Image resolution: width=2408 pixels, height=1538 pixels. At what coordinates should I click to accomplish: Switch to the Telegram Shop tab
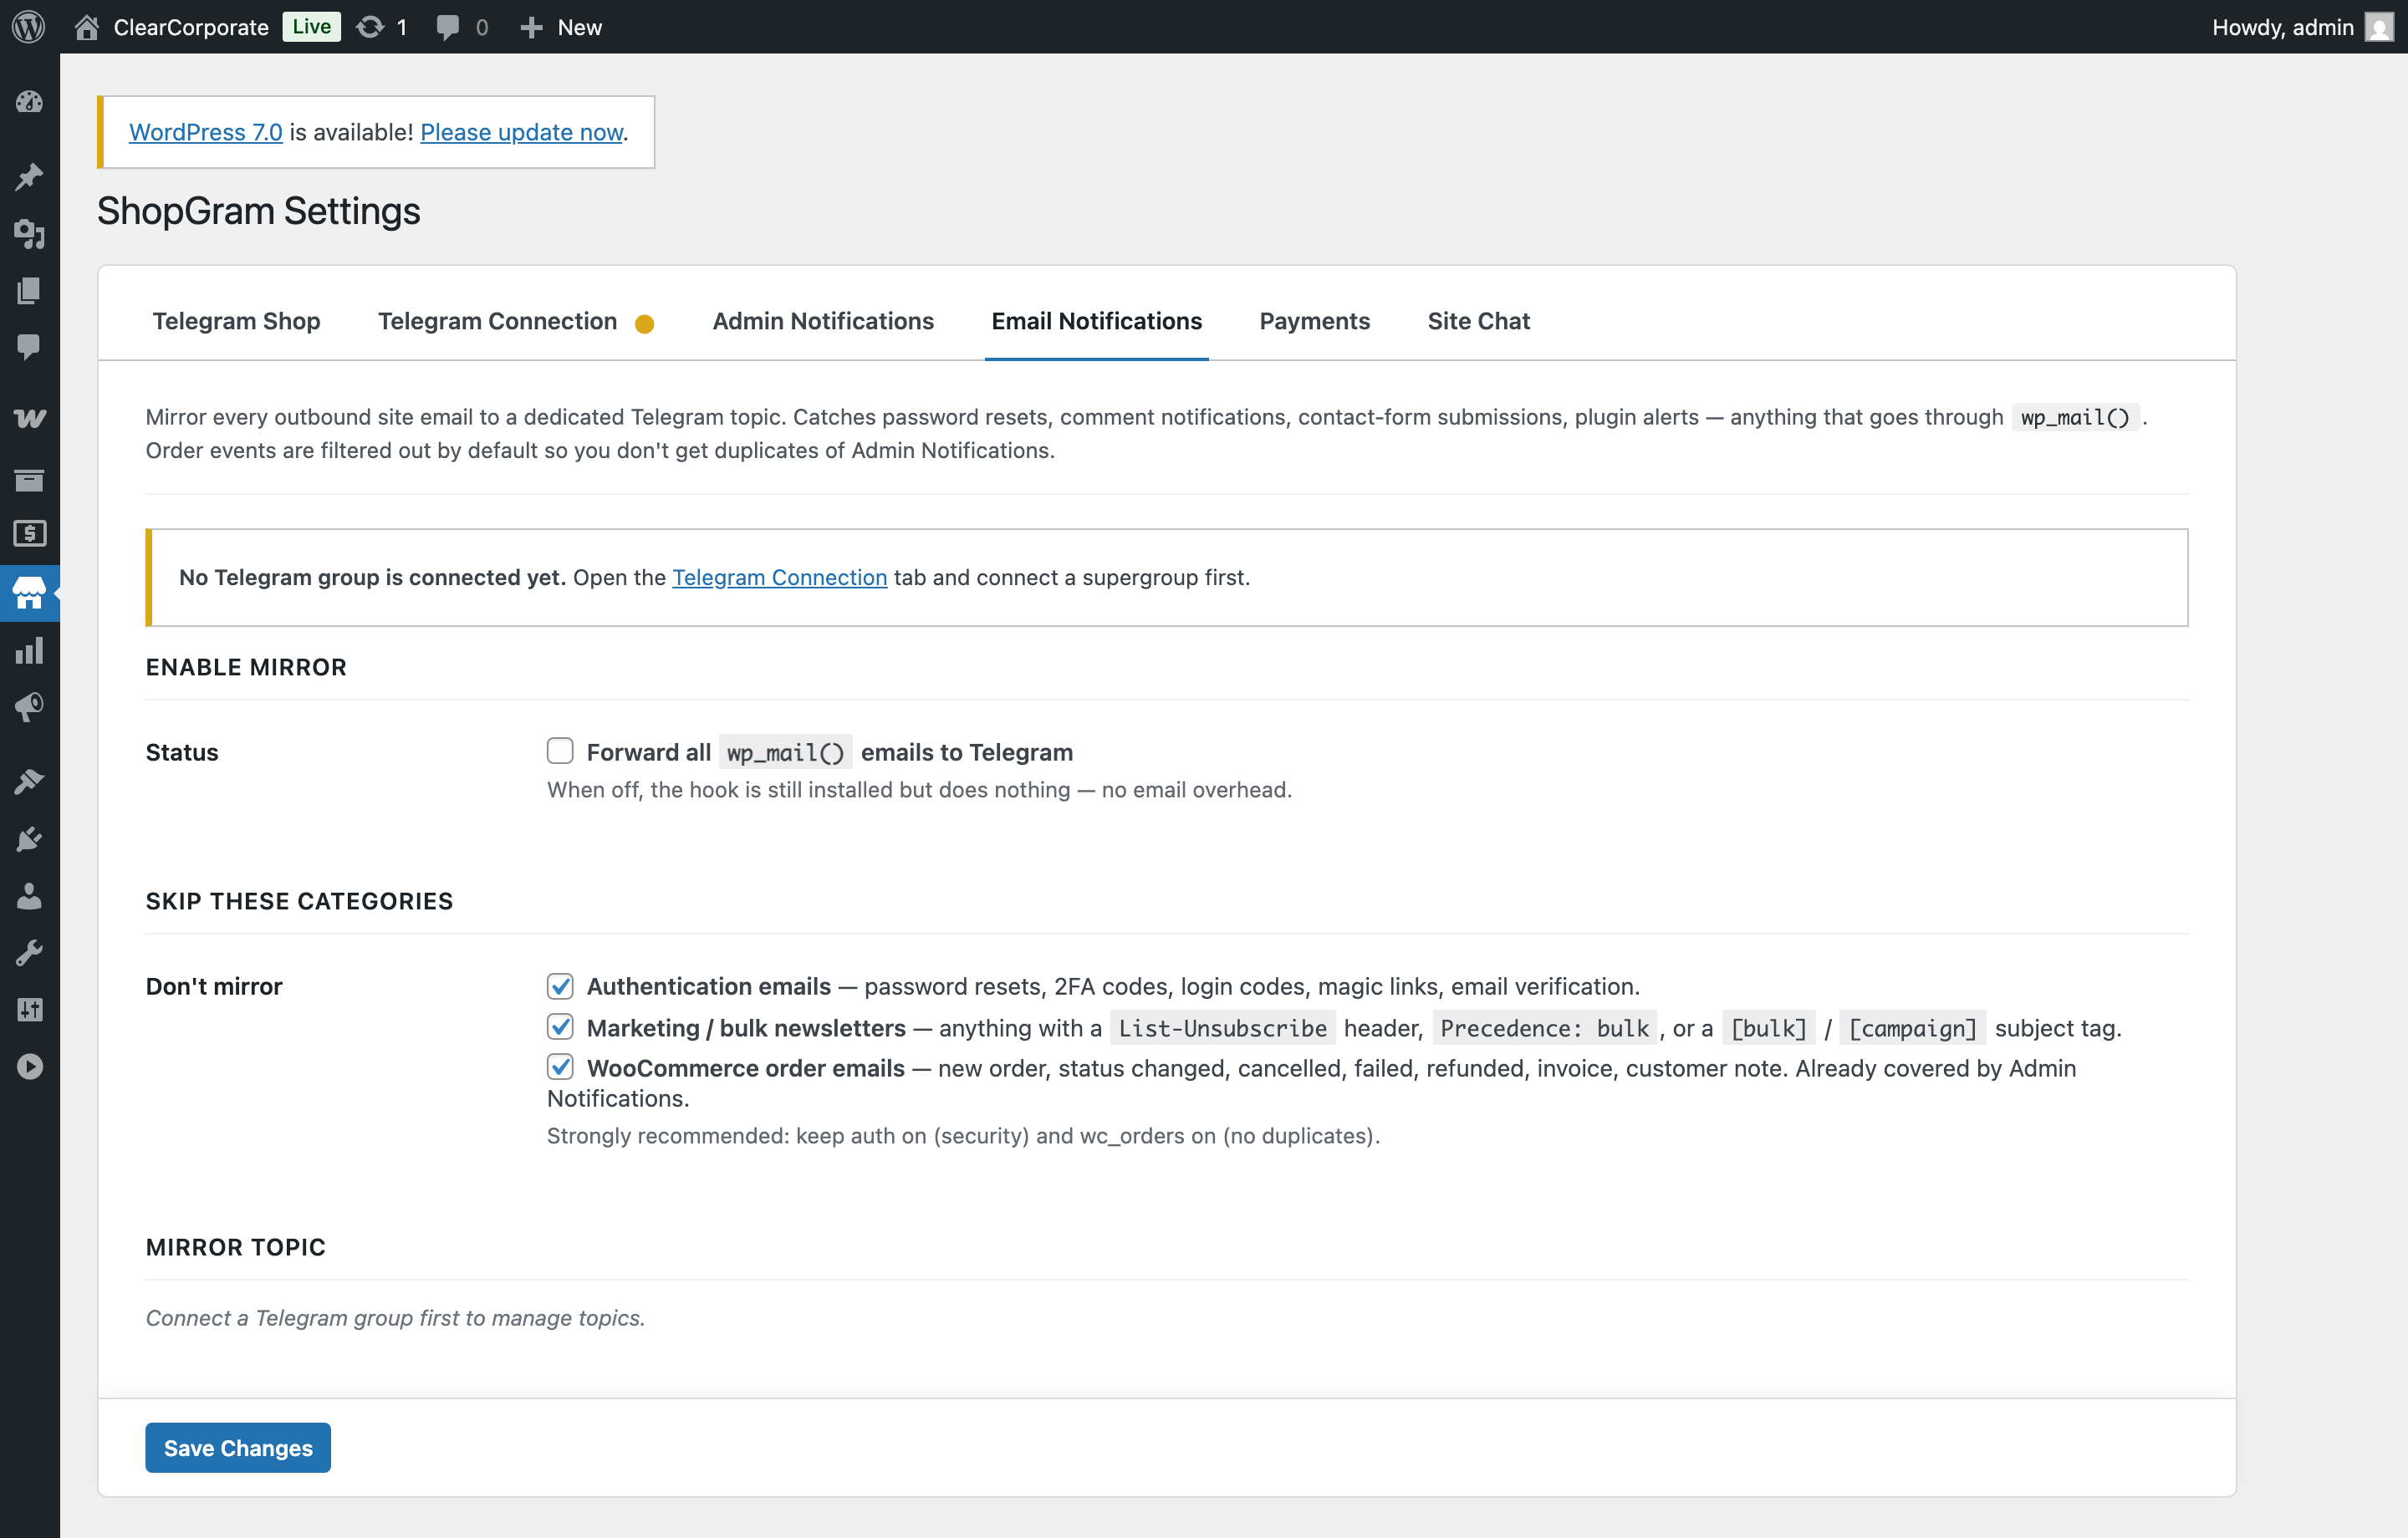click(236, 321)
